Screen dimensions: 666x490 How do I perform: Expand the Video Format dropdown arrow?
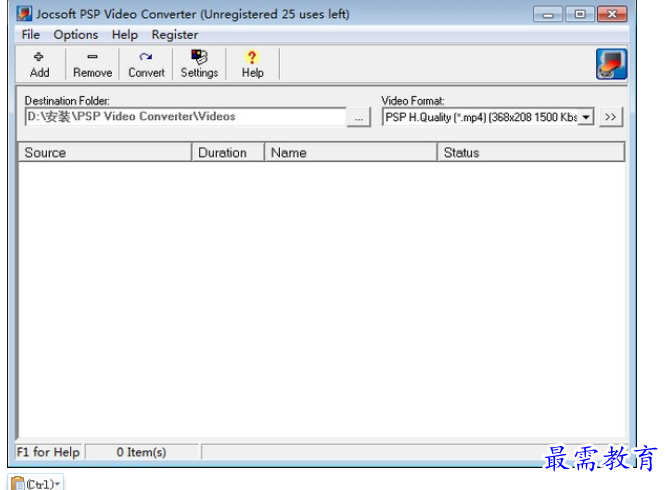click(586, 117)
